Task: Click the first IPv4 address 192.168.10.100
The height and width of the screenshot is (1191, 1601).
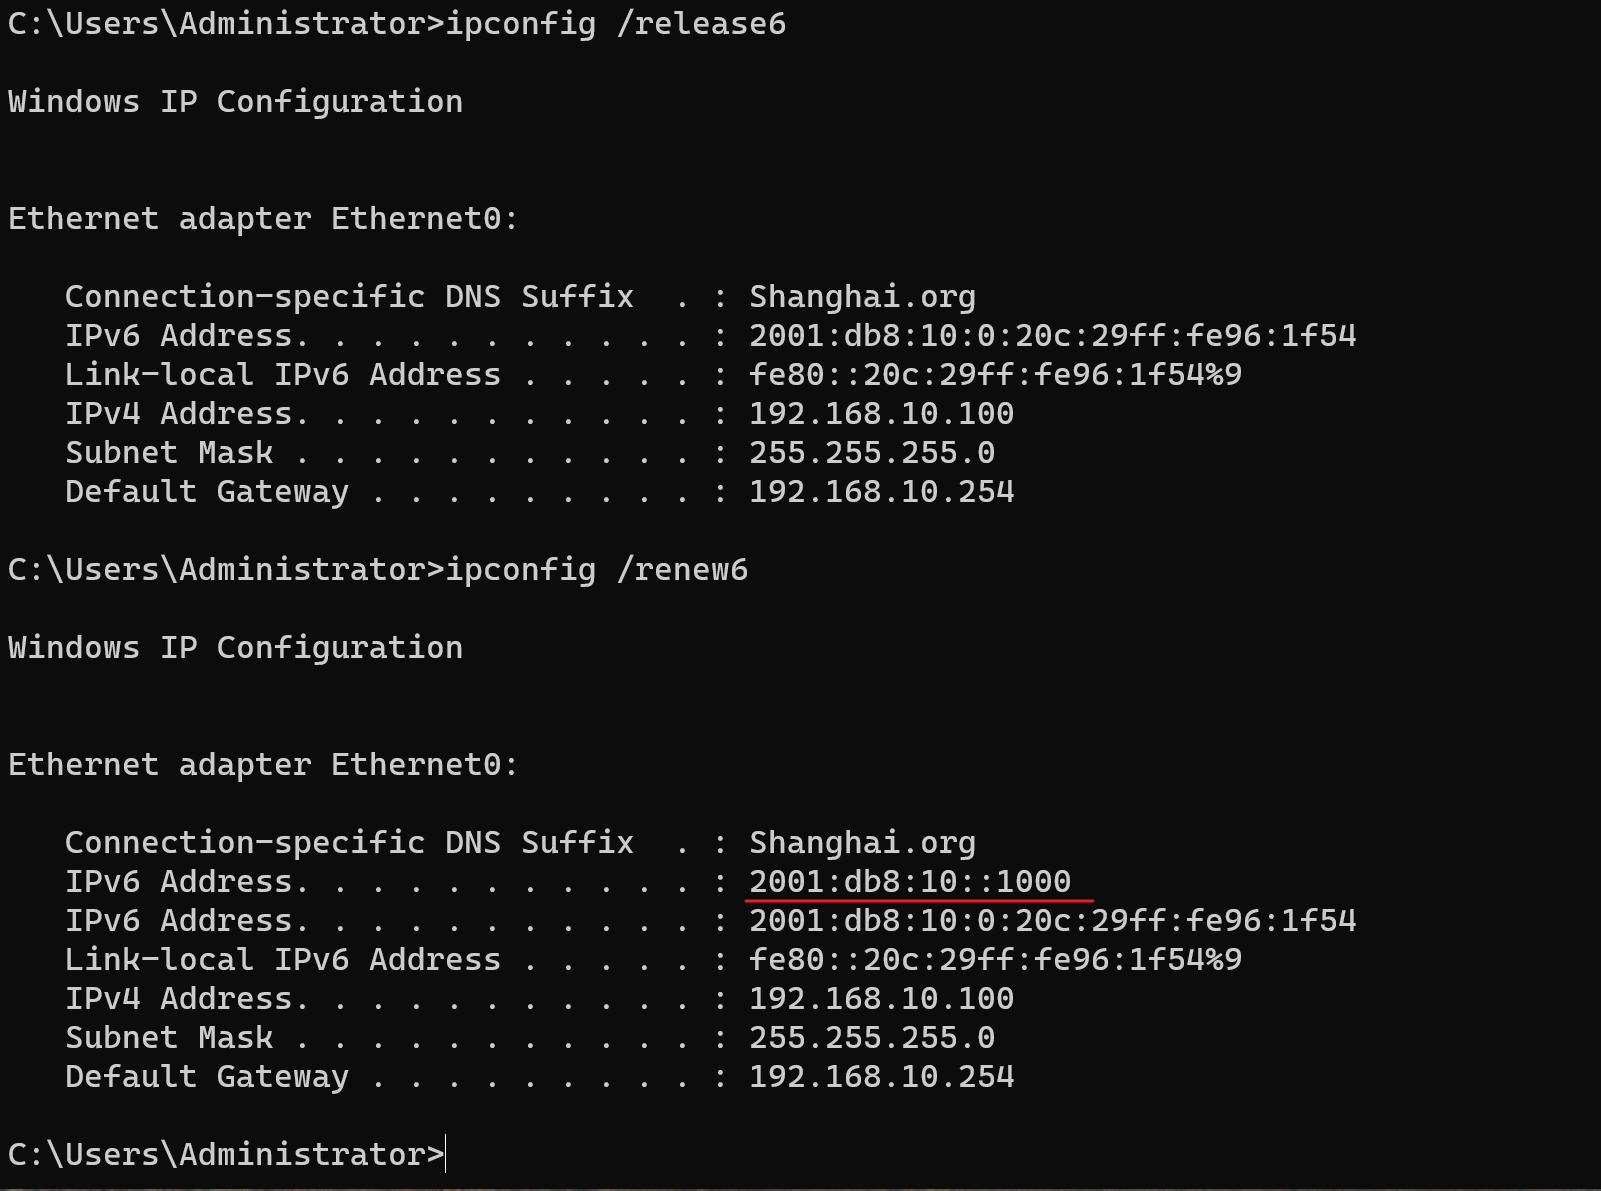Action: (882, 414)
